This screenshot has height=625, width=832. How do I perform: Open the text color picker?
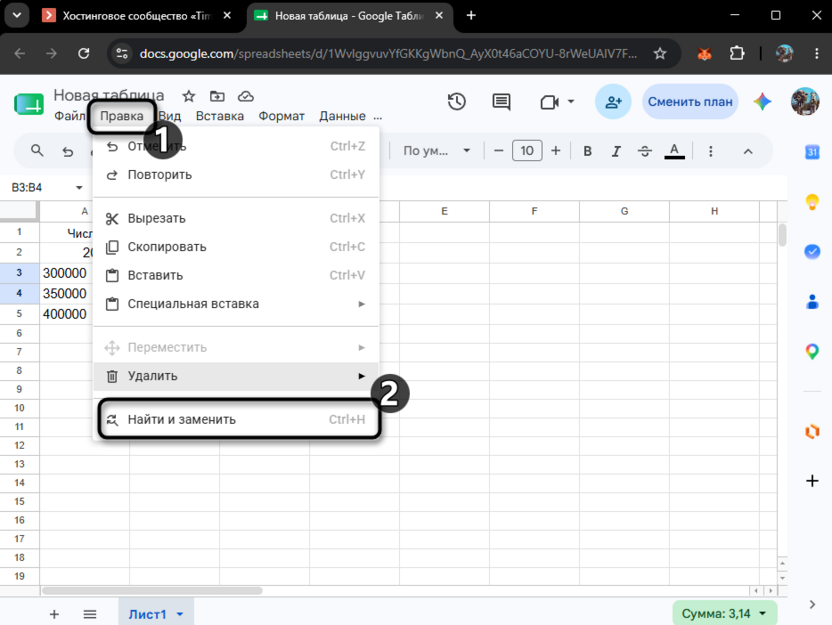674,151
